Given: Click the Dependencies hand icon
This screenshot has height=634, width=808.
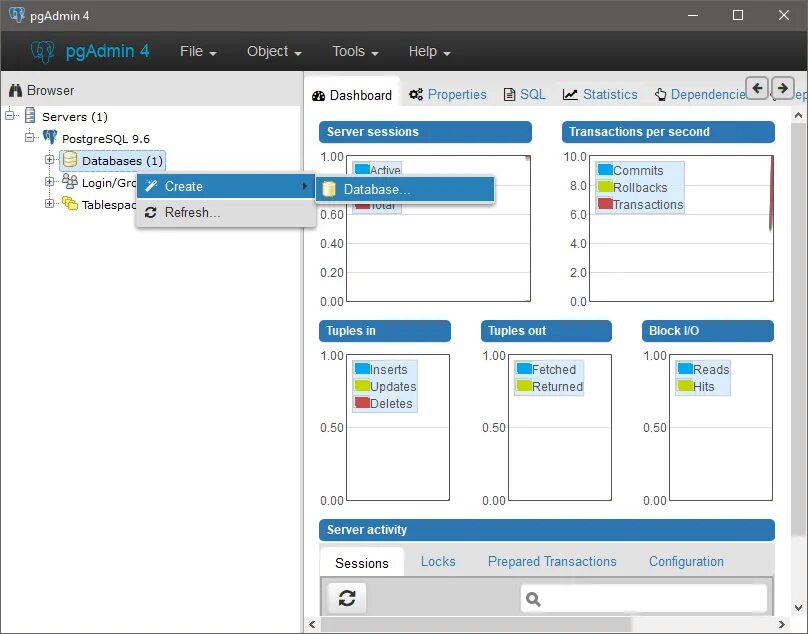Looking at the screenshot, I should pyautogui.click(x=661, y=94).
